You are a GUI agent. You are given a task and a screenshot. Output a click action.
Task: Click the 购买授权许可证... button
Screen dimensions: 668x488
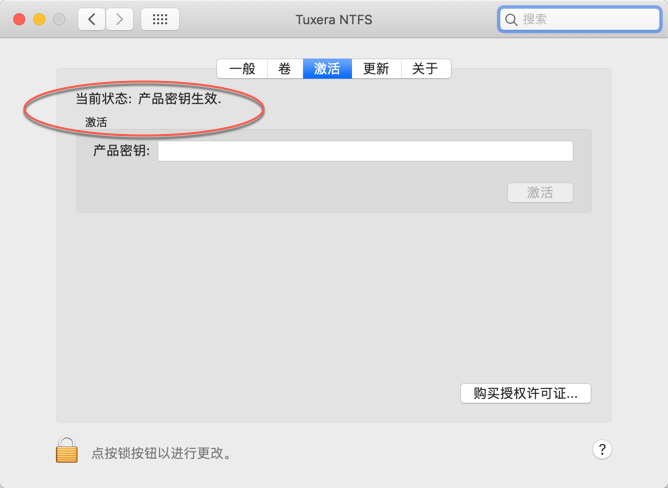click(x=525, y=393)
